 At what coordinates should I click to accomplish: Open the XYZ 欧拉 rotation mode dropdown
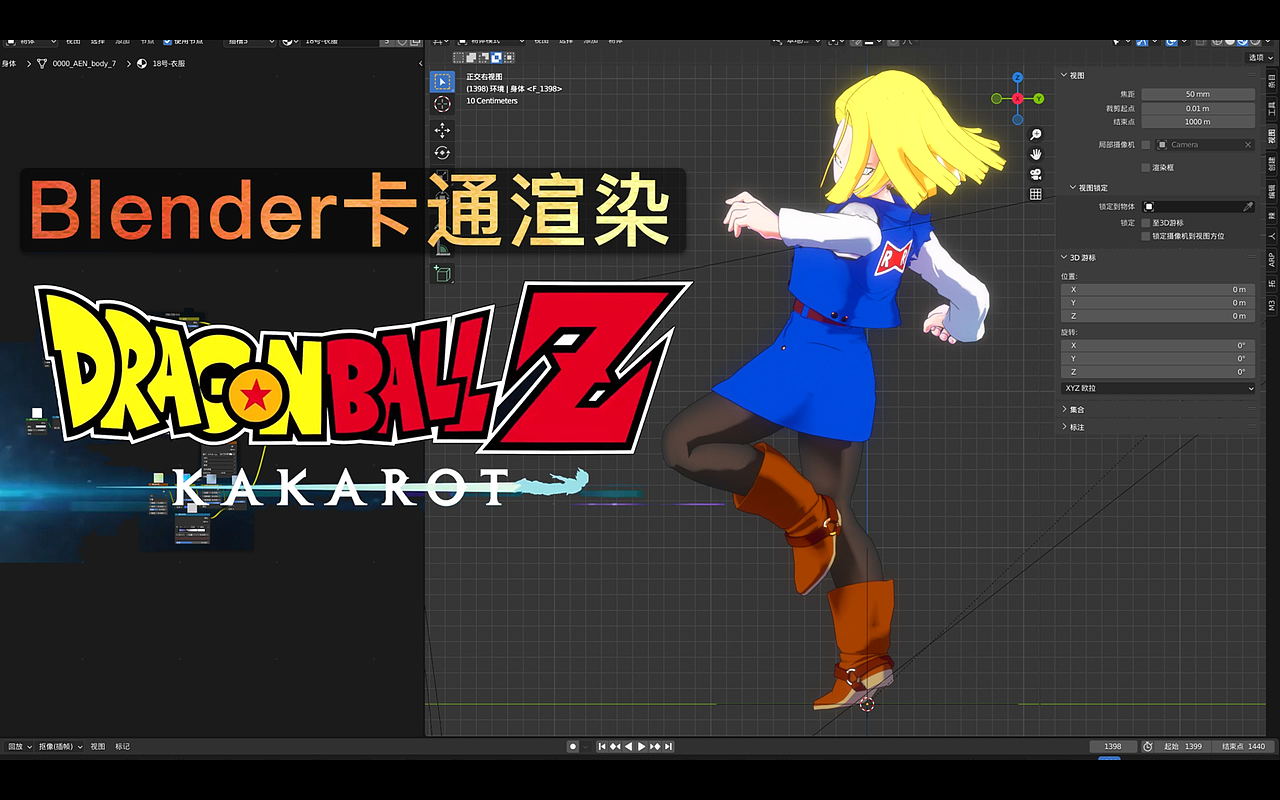[x=1157, y=388]
